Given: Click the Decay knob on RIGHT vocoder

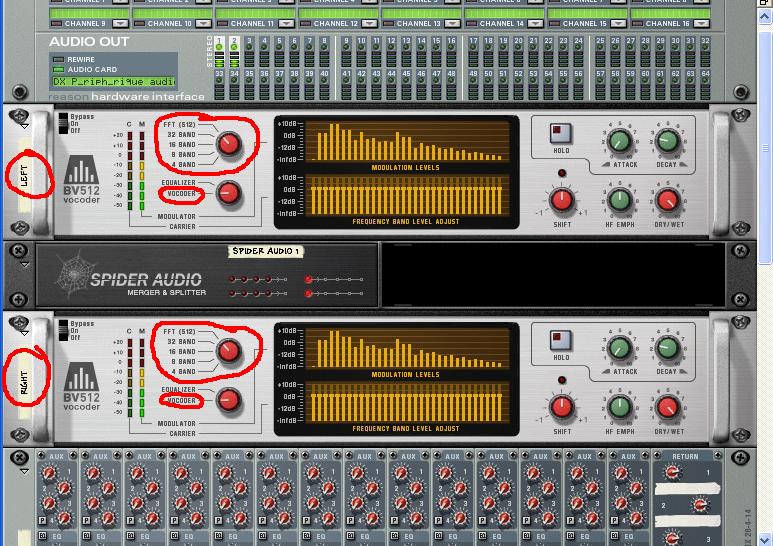Looking at the screenshot, I should pyautogui.click(x=668, y=348).
